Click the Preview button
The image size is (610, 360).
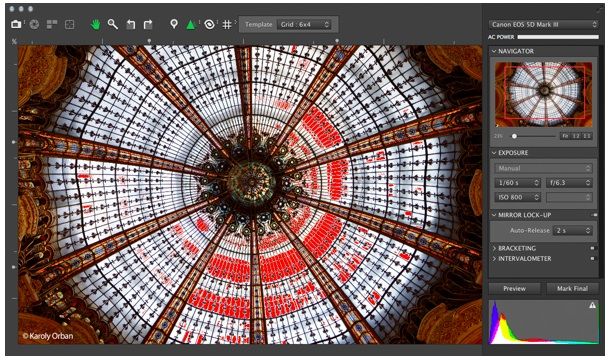click(x=514, y=288)
